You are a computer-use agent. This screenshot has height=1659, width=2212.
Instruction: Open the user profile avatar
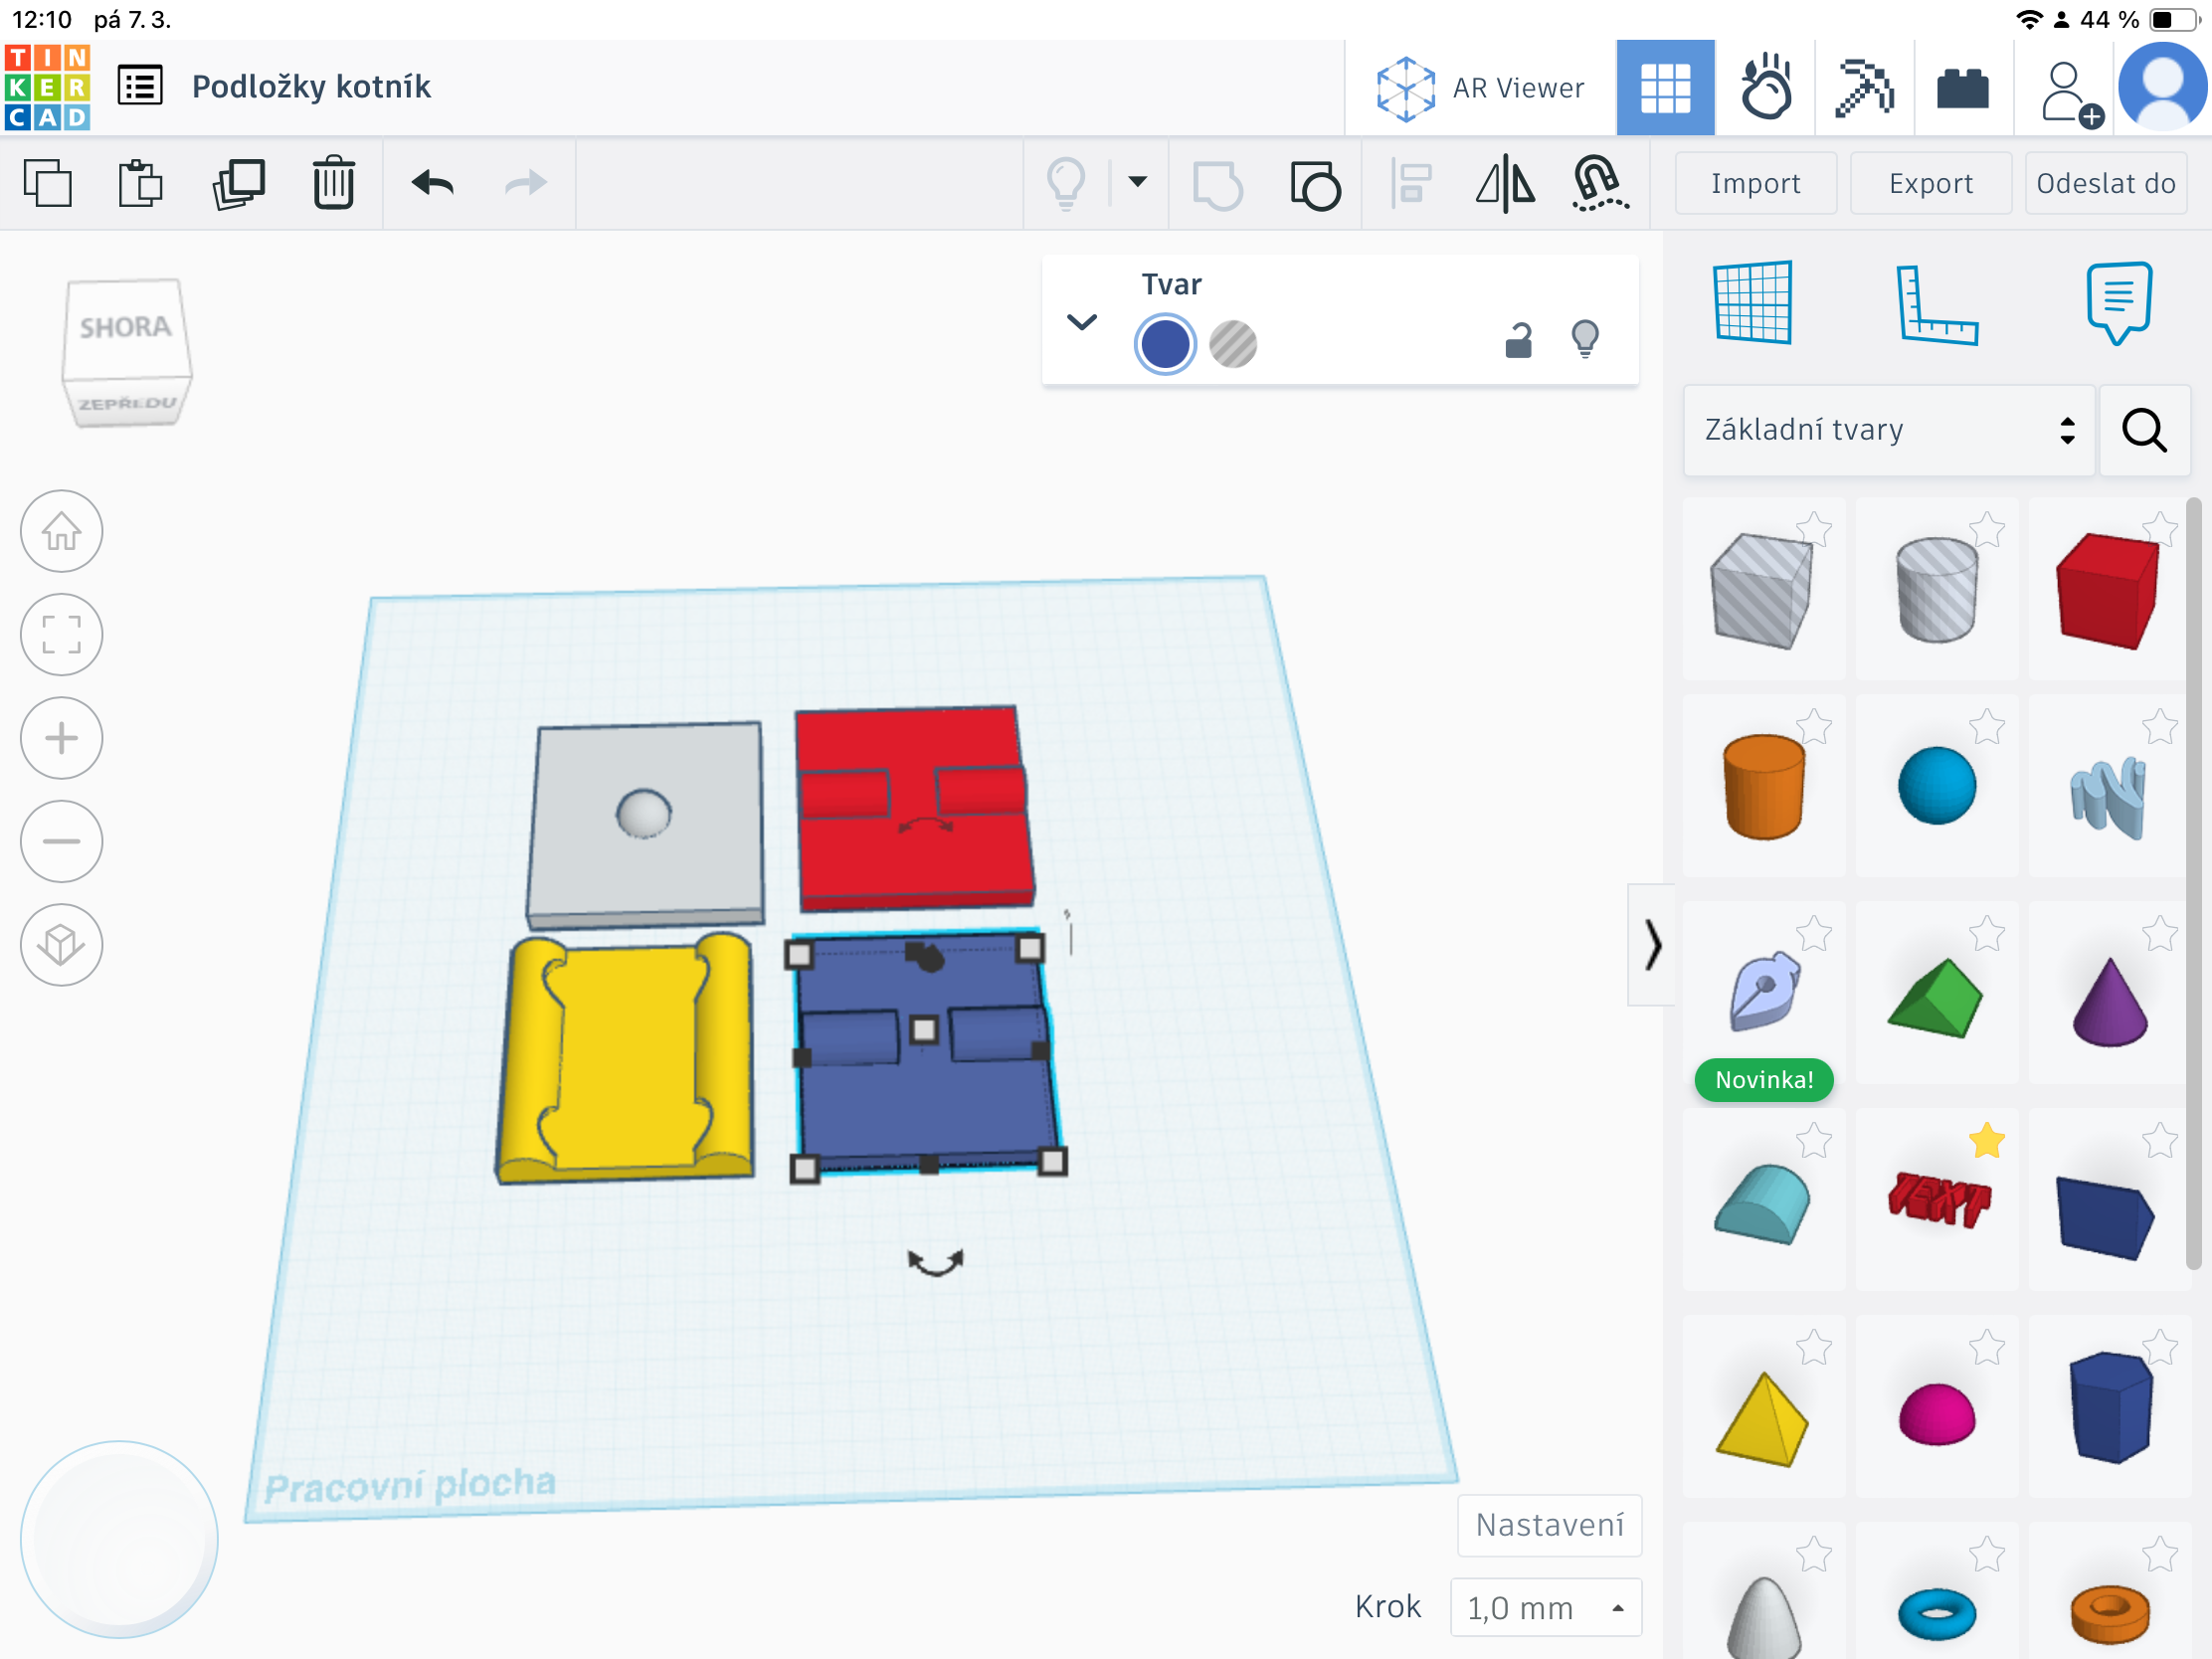click(2163, 87)
